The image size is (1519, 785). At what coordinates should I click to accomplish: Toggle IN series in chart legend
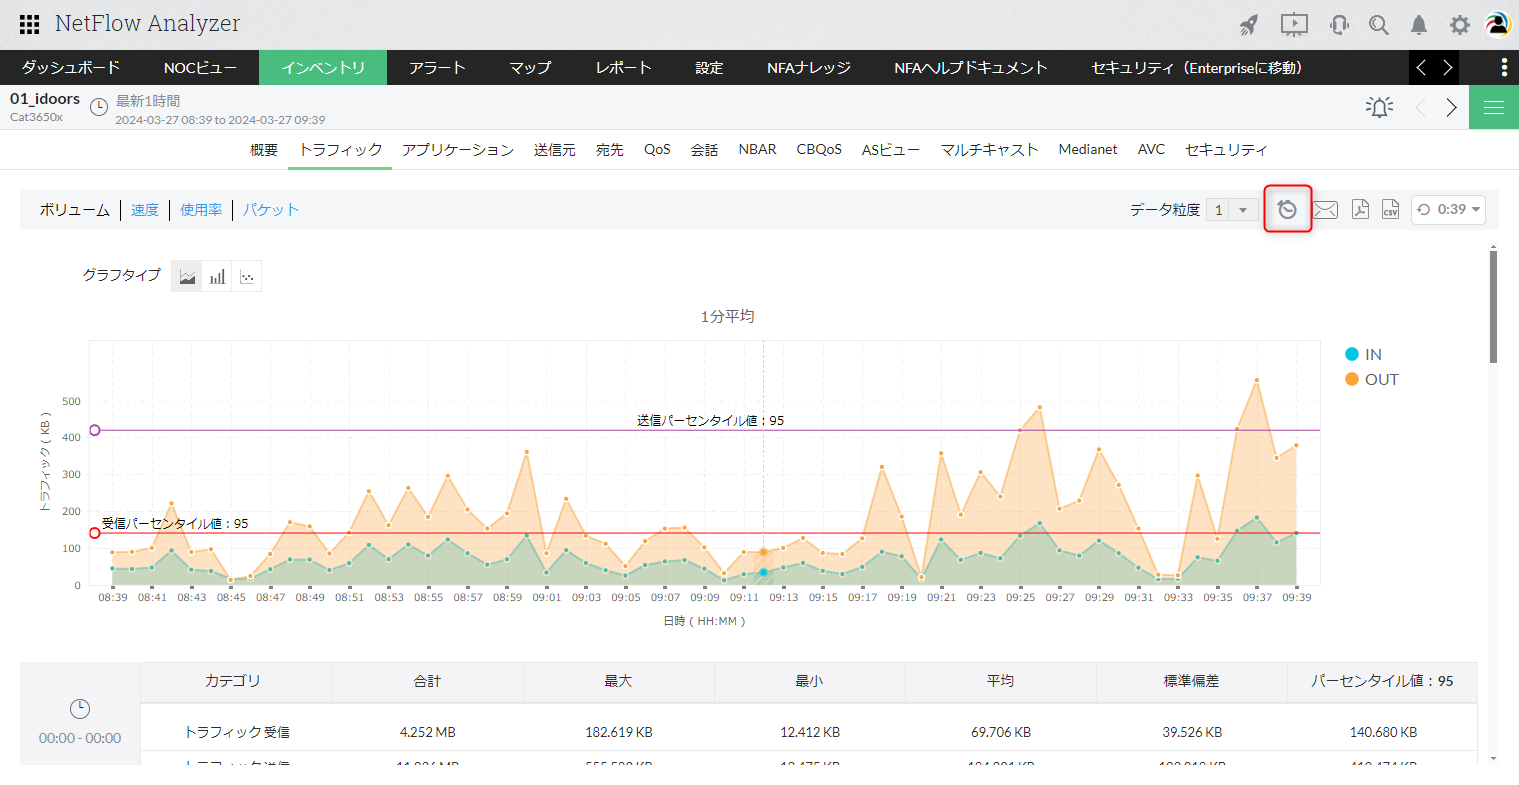(1364, 354)
